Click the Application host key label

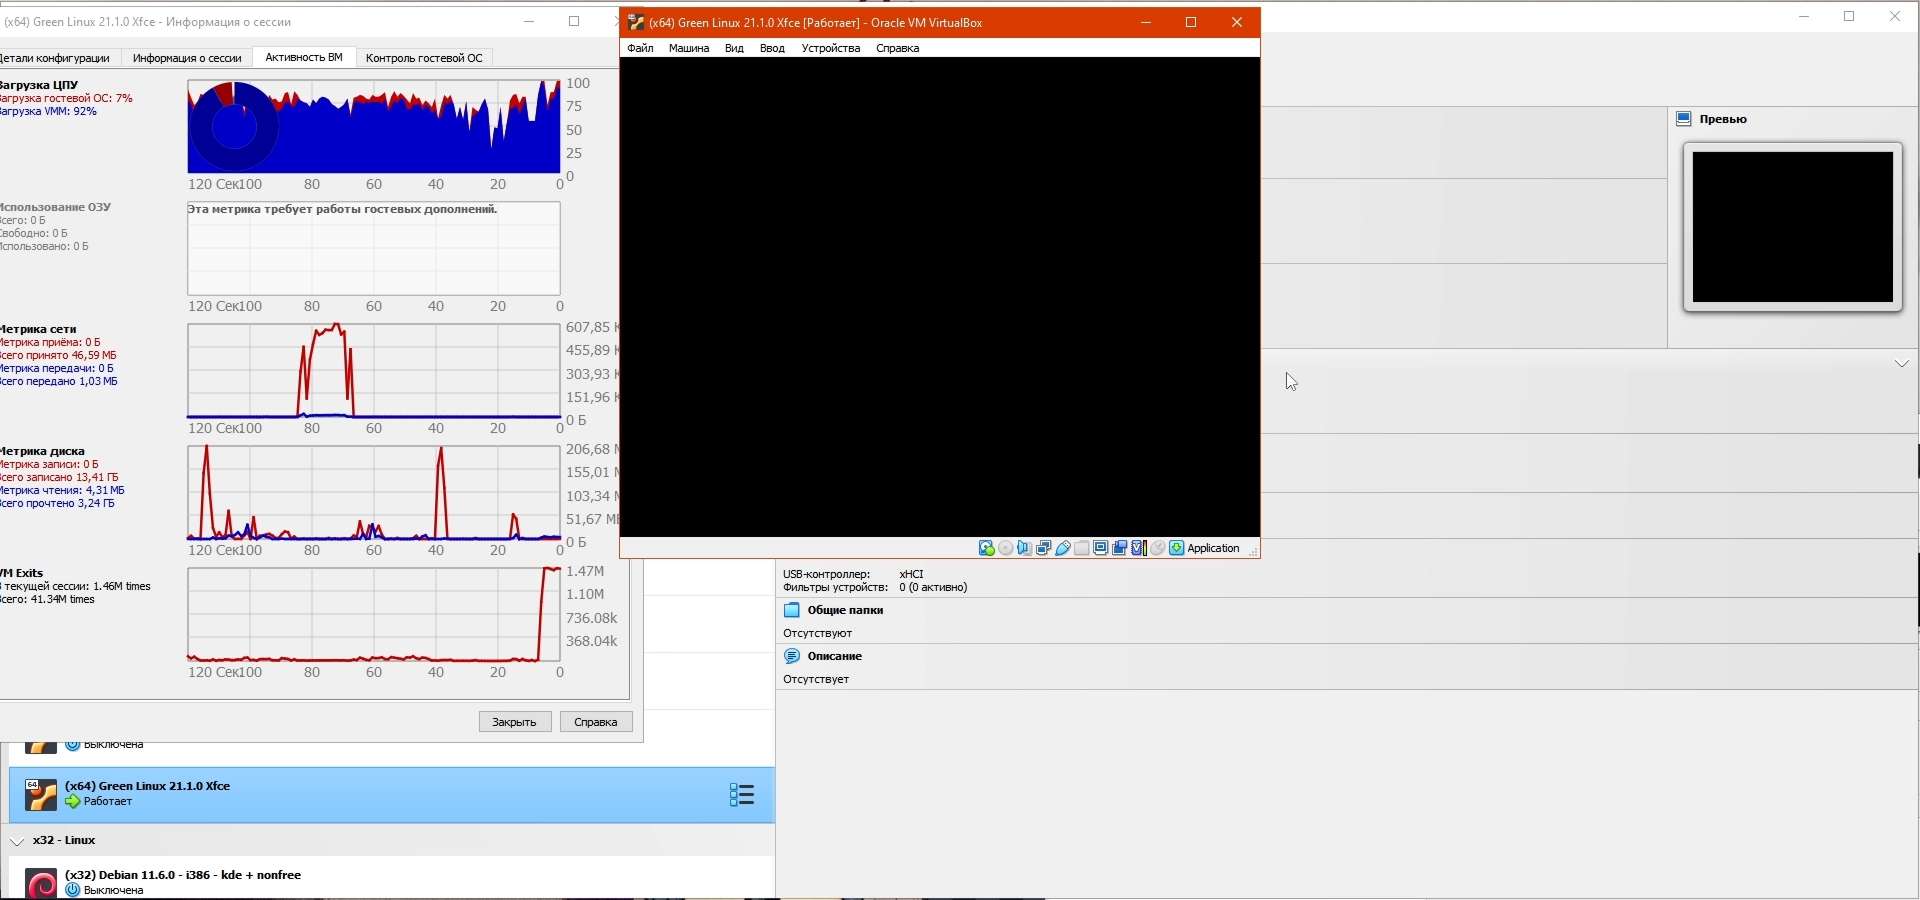point(1214,548)
